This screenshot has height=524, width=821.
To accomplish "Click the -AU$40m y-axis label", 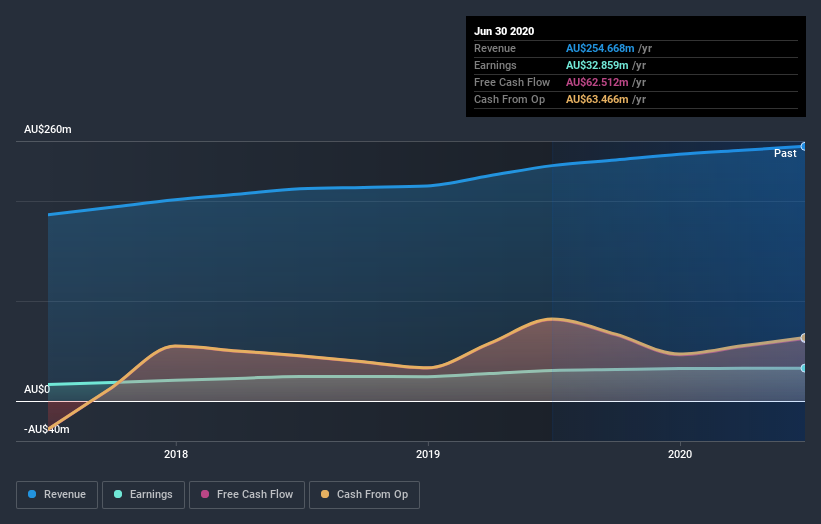I will (47, 429).
